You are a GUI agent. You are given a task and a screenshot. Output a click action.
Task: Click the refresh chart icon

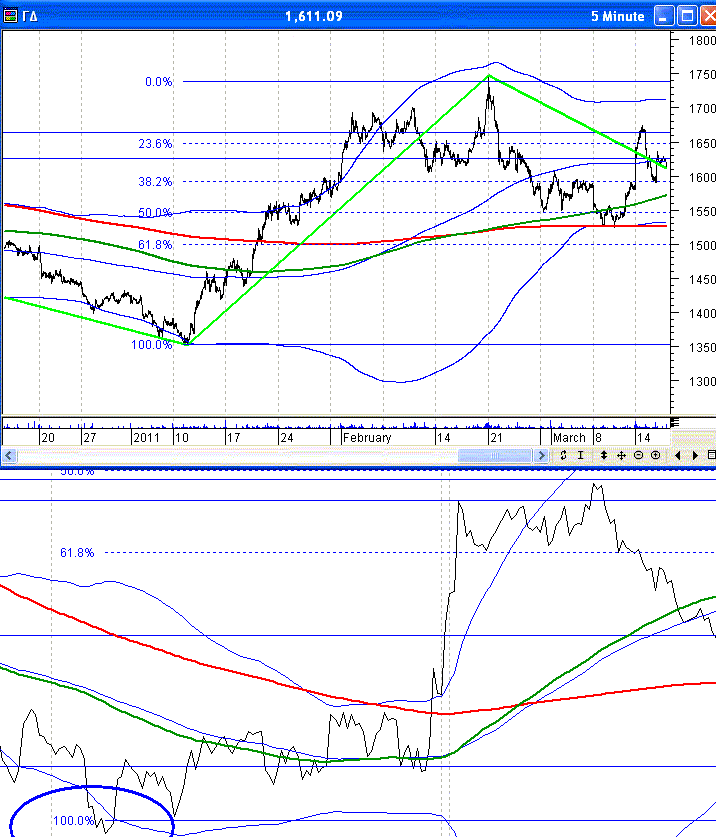point(564,455)
